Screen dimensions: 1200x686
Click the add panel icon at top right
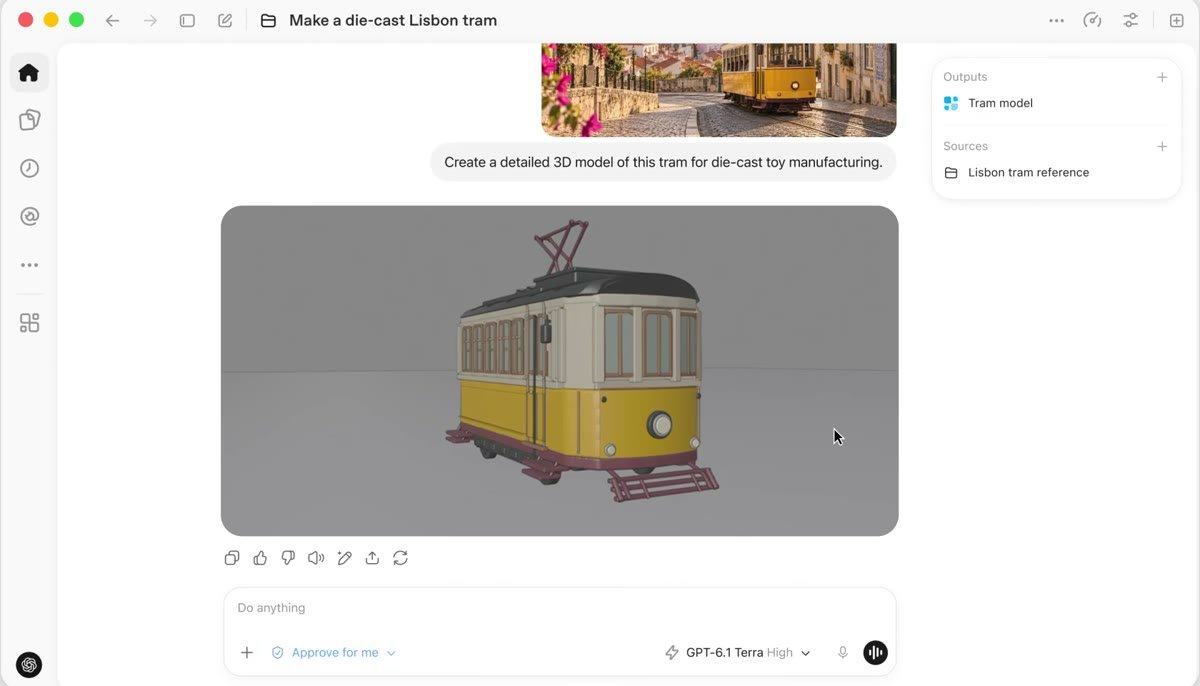click(x=1176, y=20)
